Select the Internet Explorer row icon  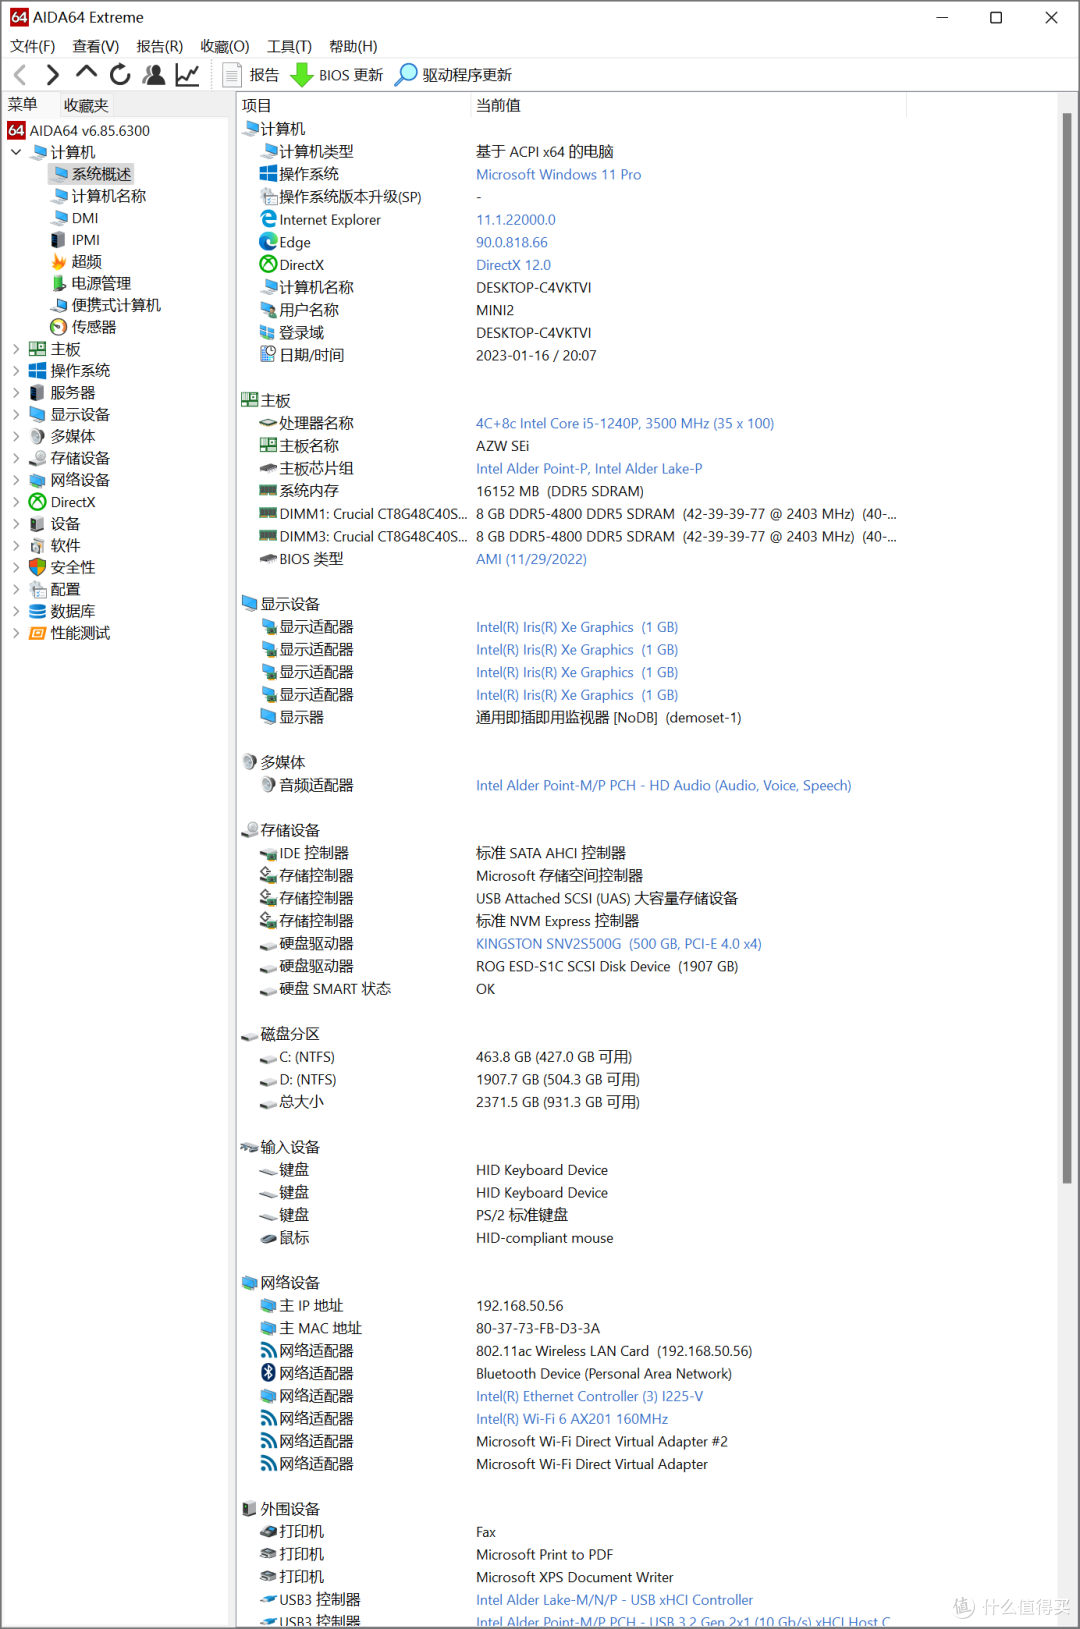(x=268, y=219)
